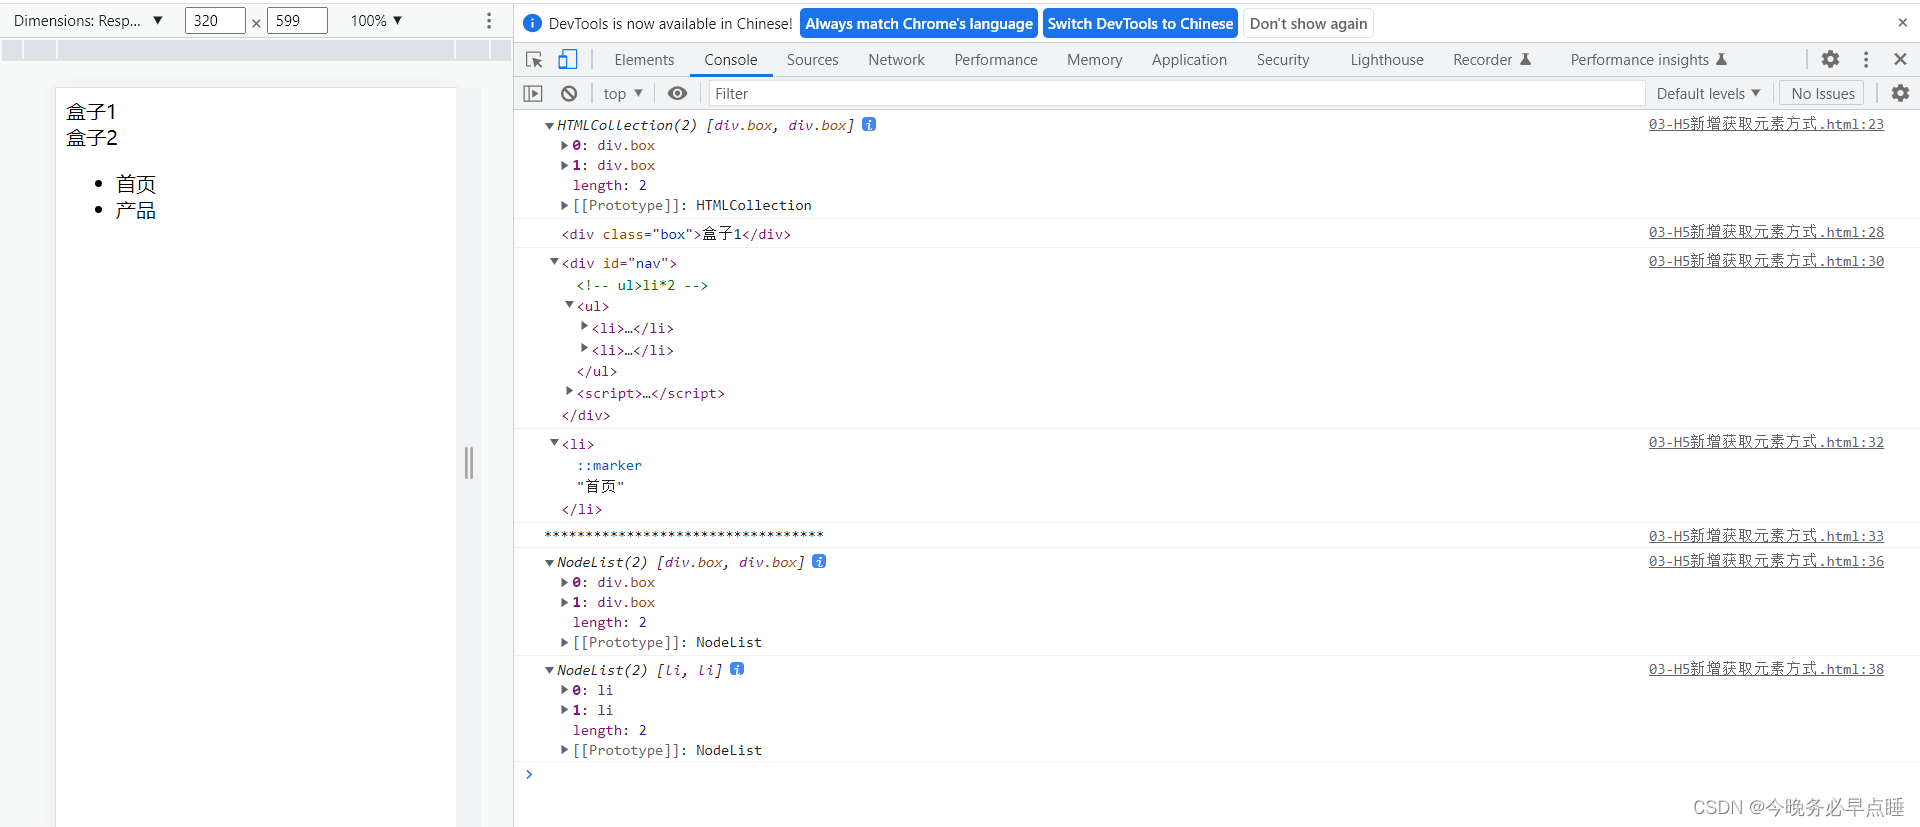Open the Memory tab
The height and width of the screenshot is (827, 1920).
[1094, 60]
